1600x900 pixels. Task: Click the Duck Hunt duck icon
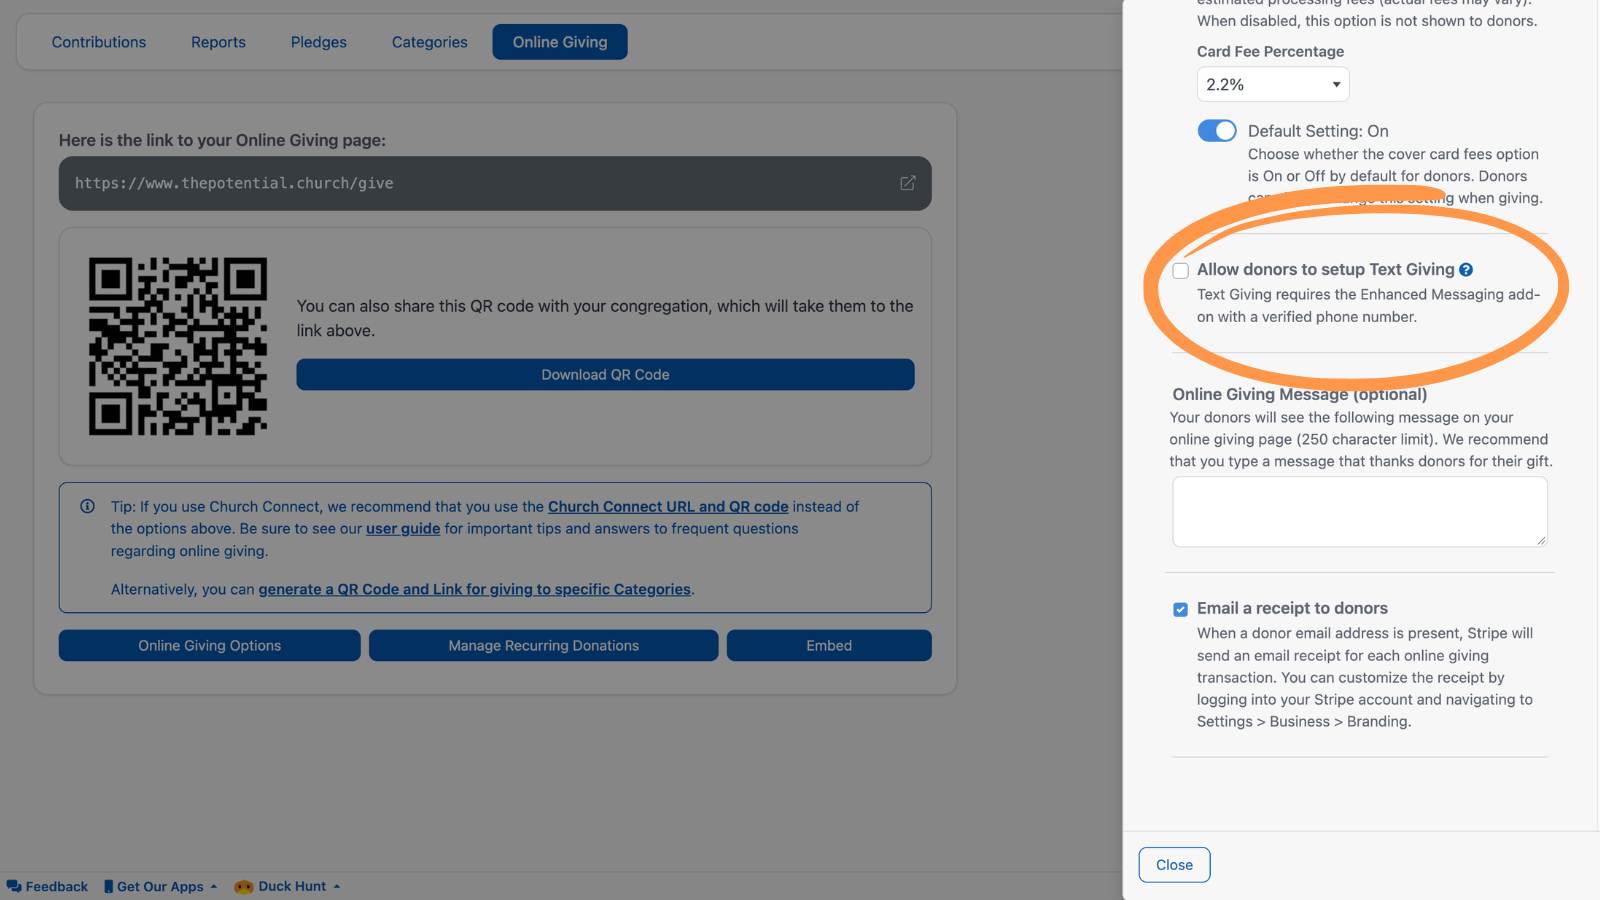click(x=243, y=886)
